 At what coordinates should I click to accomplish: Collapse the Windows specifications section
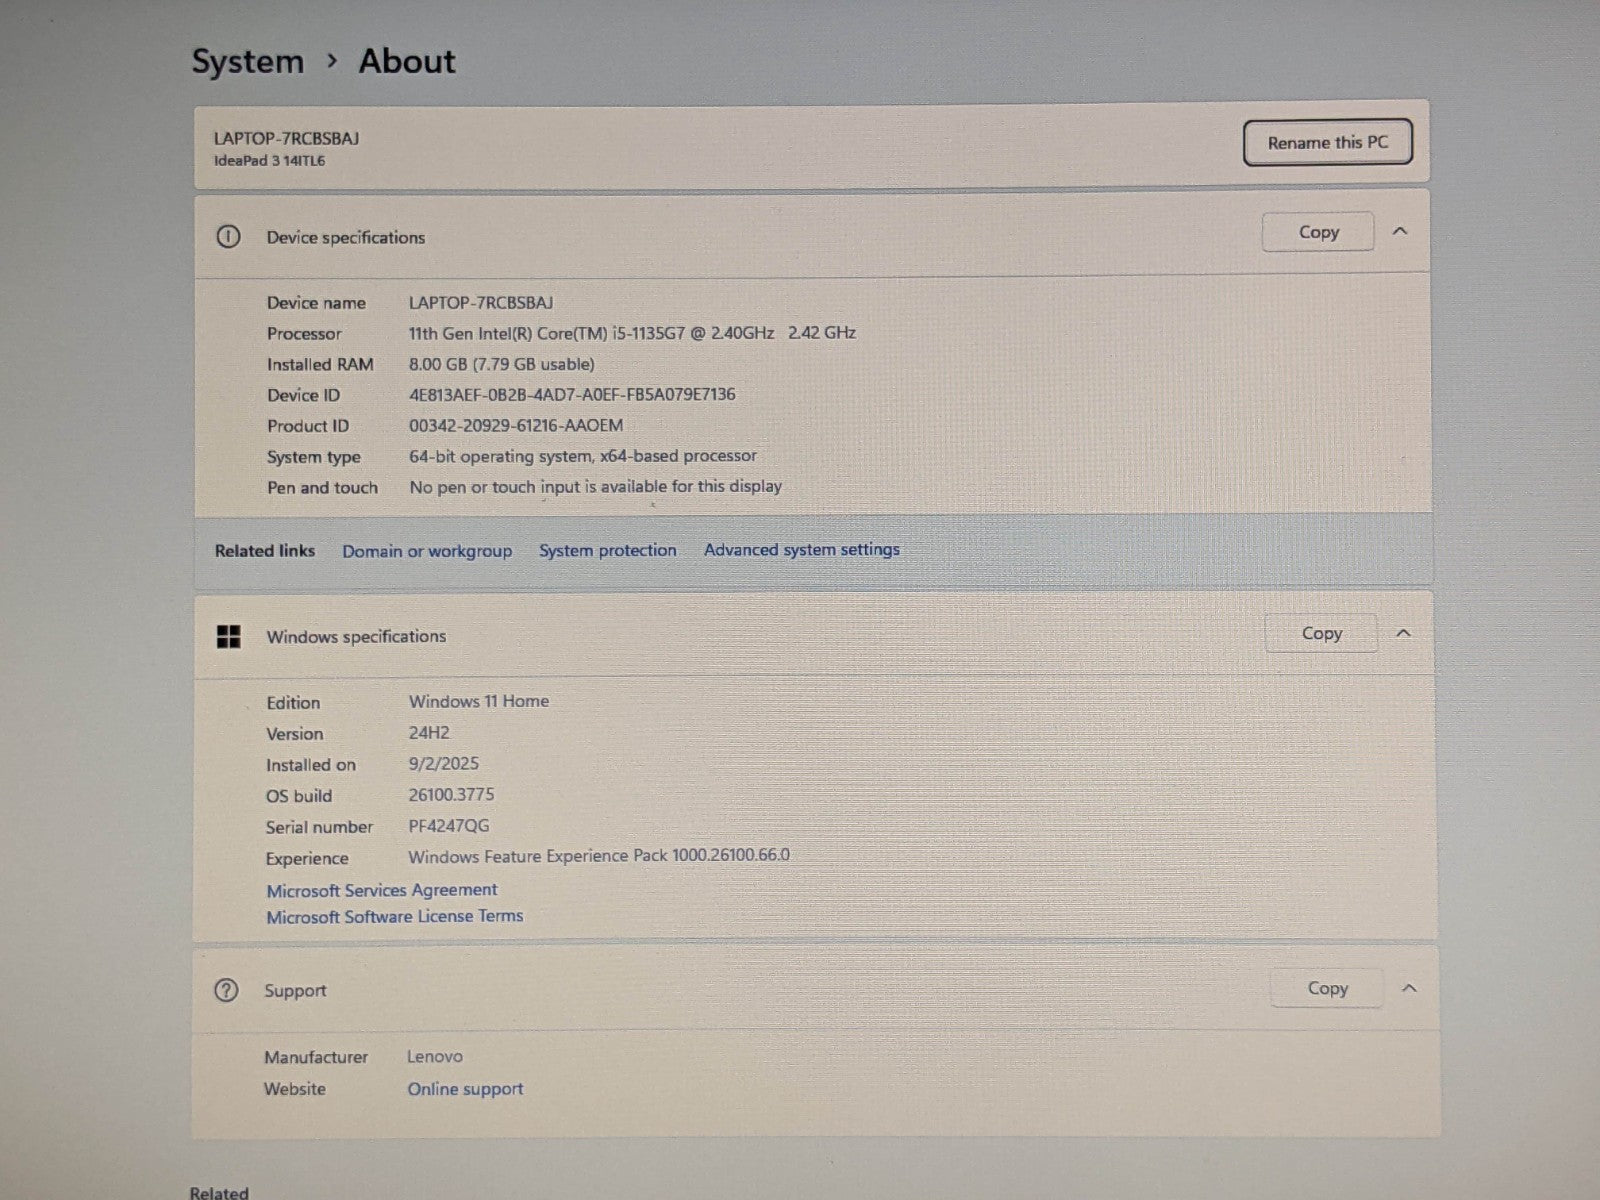coord(1403,633)
